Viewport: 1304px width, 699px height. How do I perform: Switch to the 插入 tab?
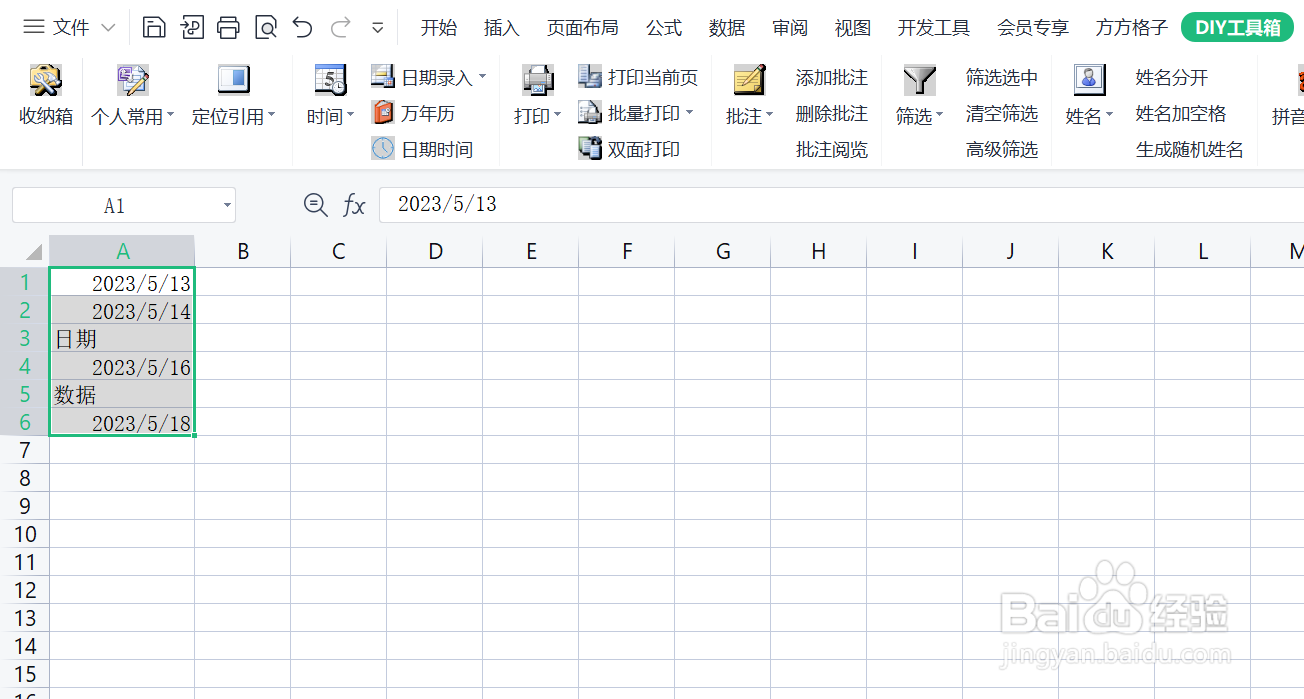[x=501, y=28]
